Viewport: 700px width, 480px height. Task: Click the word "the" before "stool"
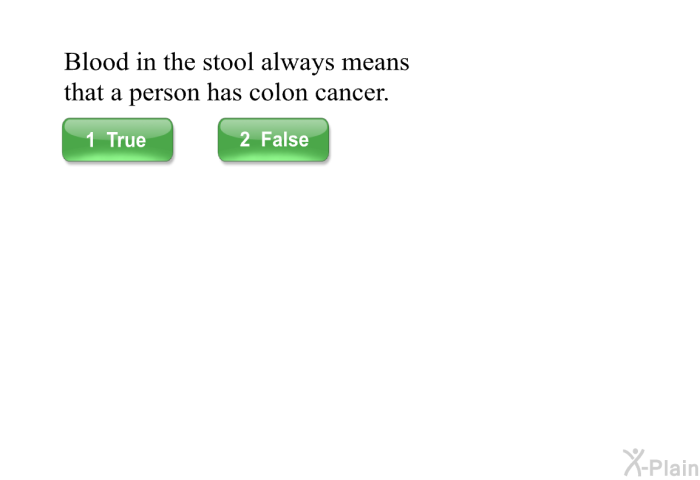click(x=179, y=62)
